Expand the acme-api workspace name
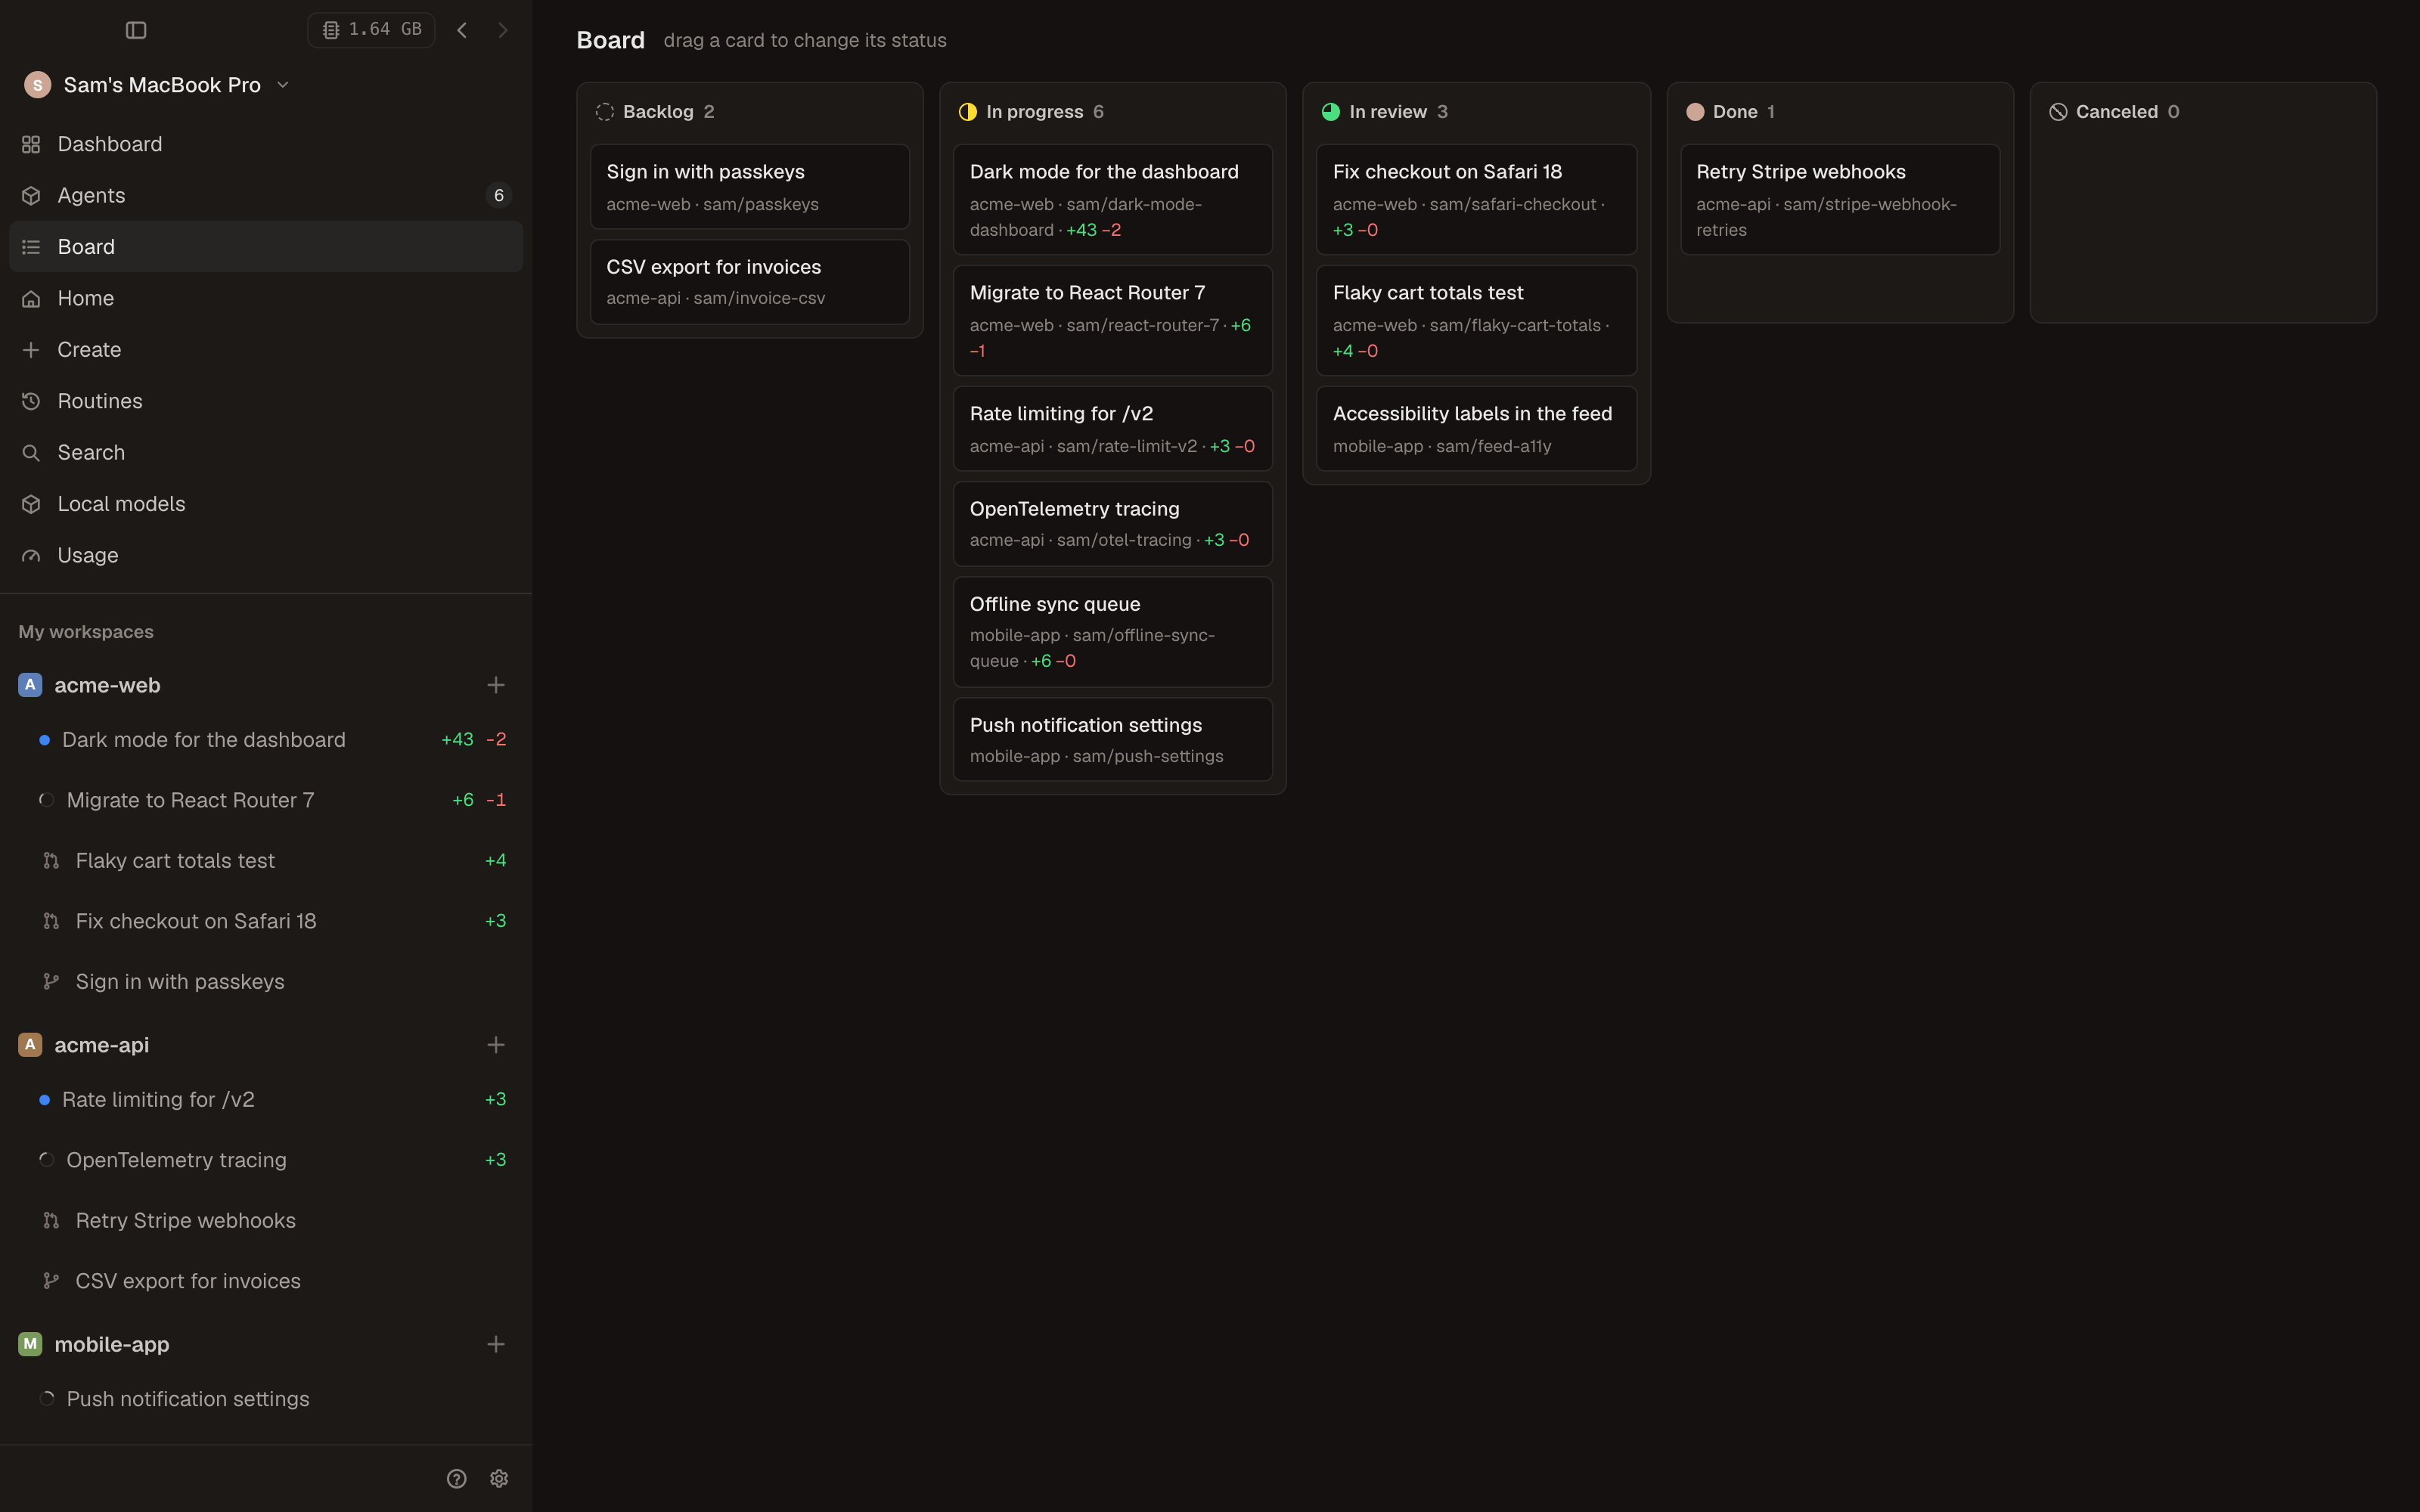Image resolution: width=2420 pixels, height=1512 pixels. coord(102,1045)
